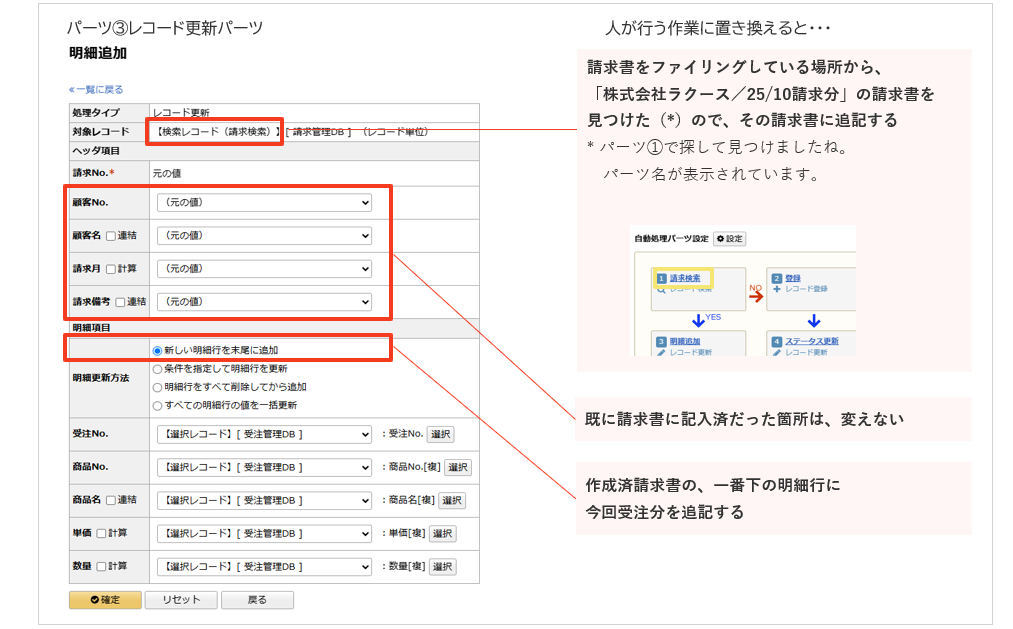Select the すべての明細行の値を一括更新 radio option

(x=156, y=406)
